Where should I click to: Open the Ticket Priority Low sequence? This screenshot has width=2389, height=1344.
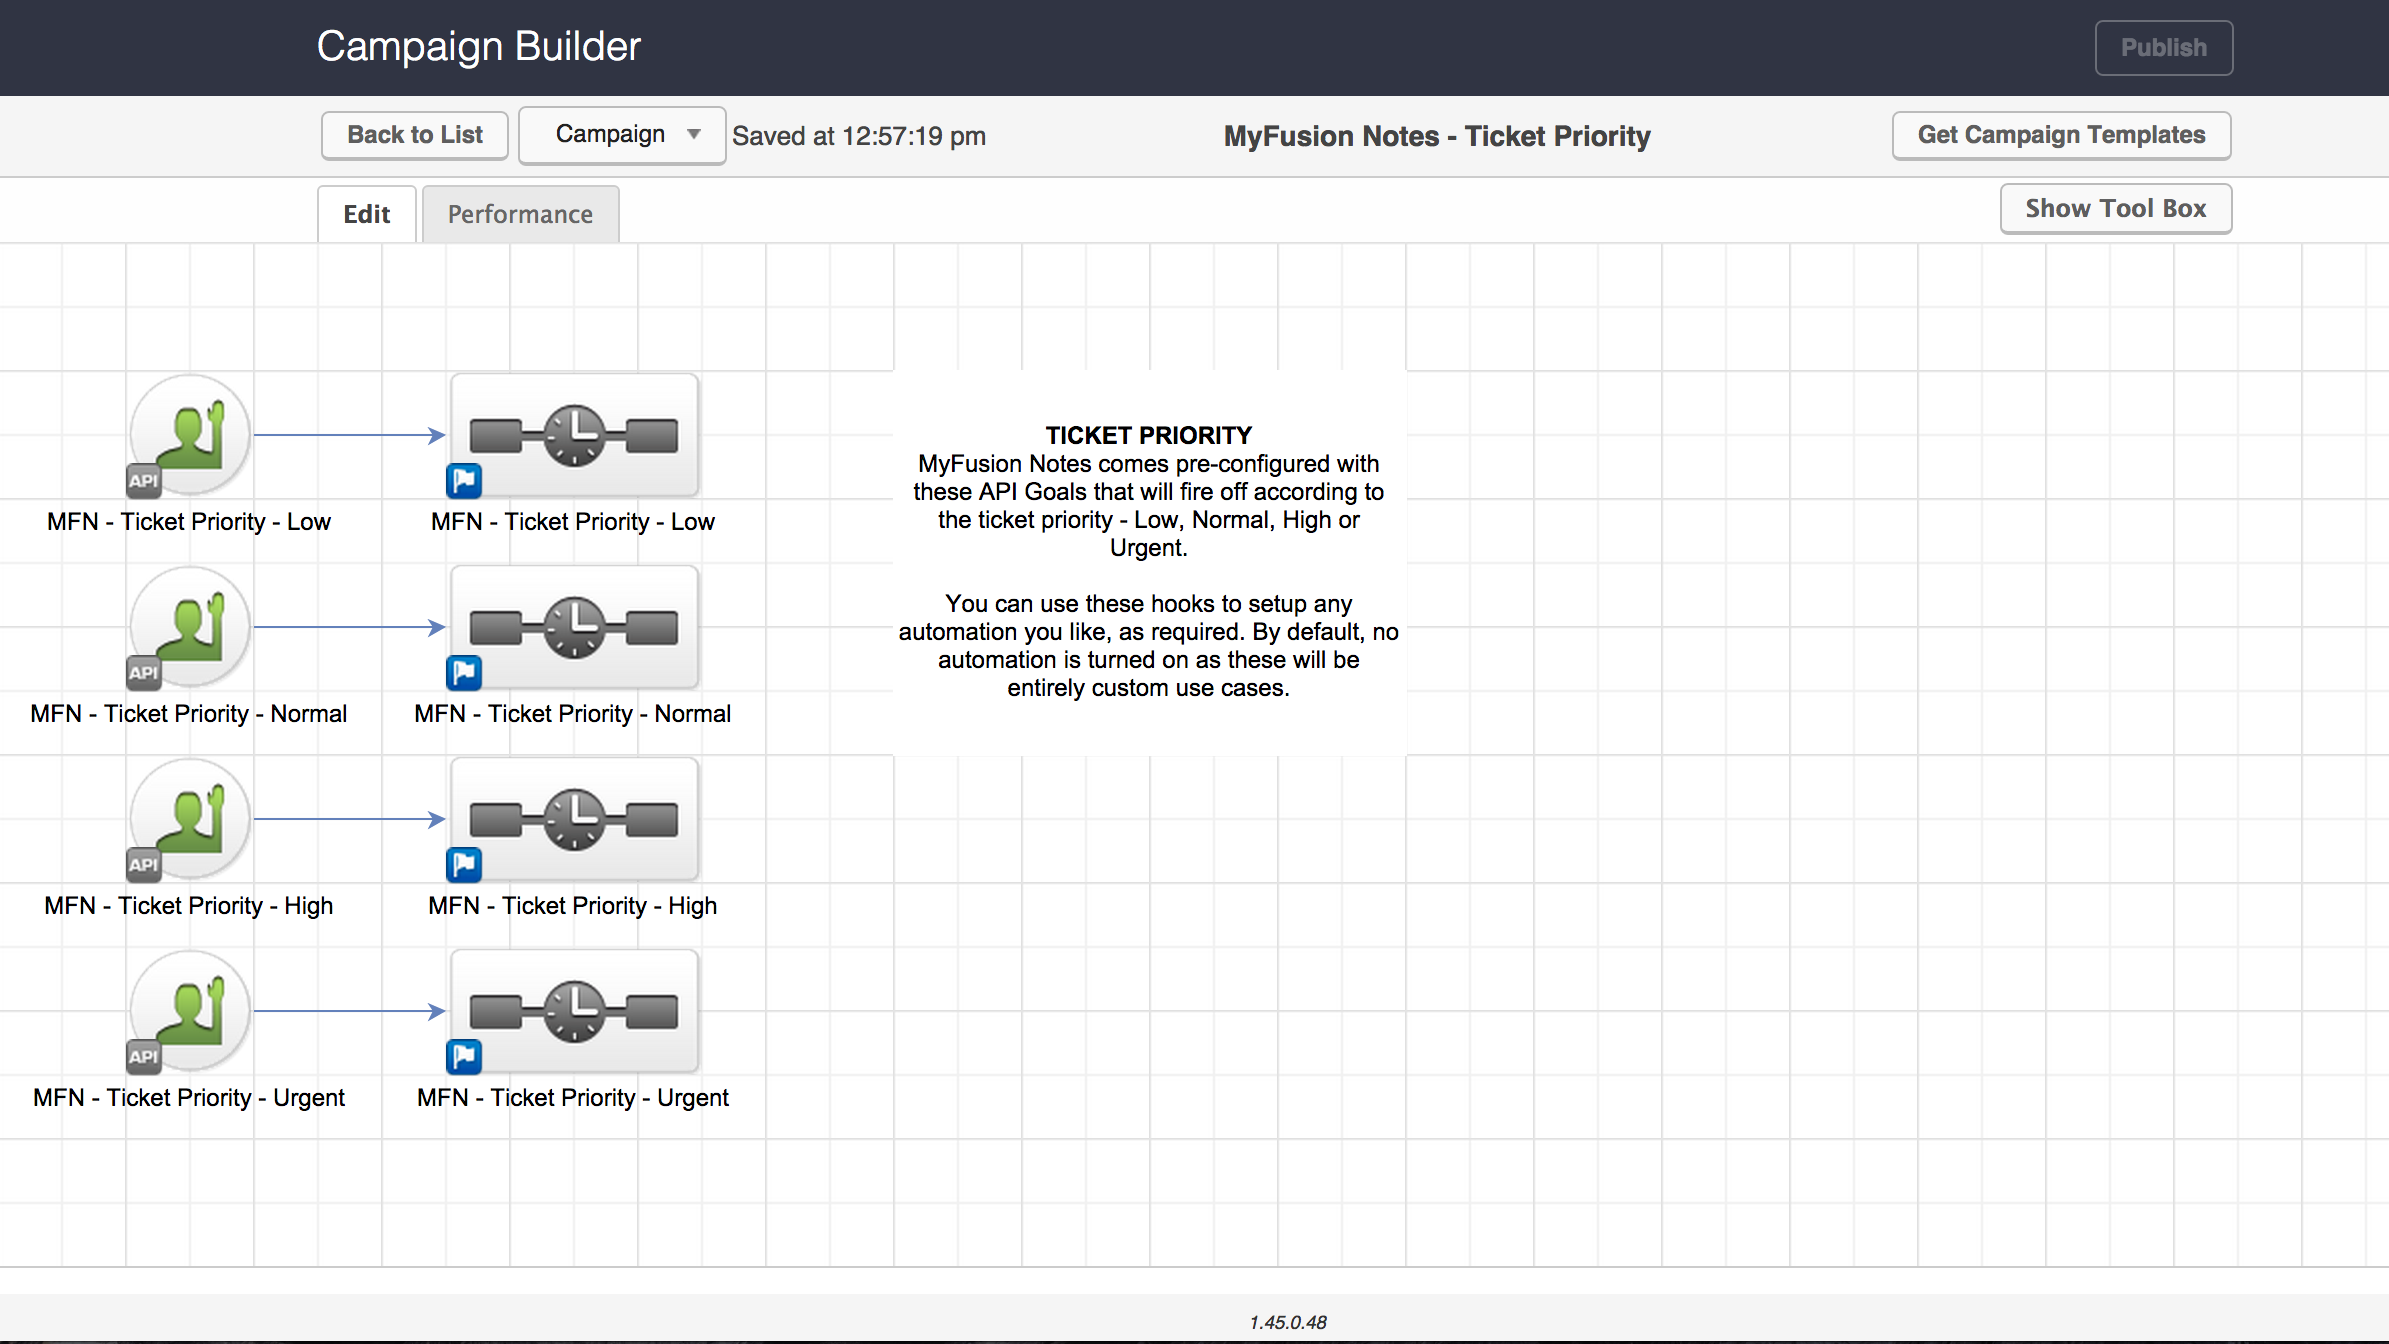click(x=574, y=434)
